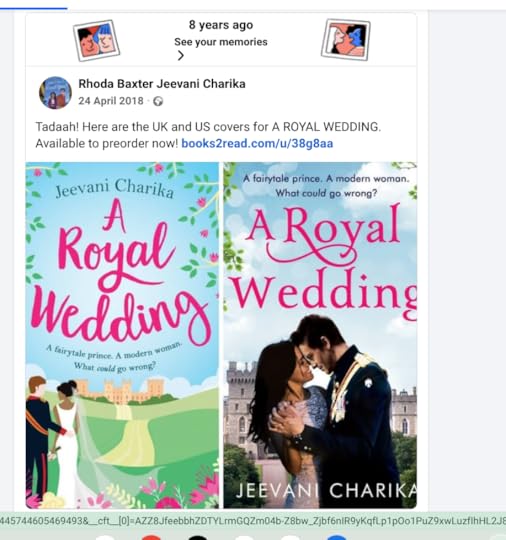
Task: Click the 8 years ago heading
Action: pyautogui.click(x=221, y=25)
